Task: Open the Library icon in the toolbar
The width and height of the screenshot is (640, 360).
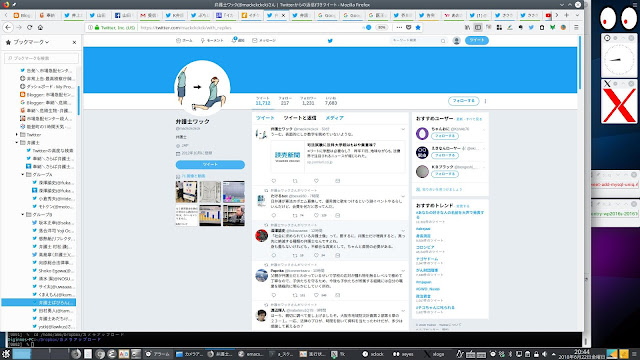Action: click(x=467, y=27)
